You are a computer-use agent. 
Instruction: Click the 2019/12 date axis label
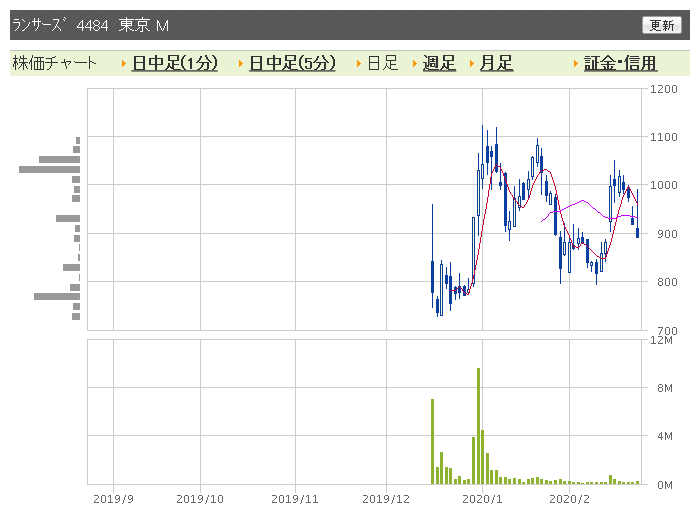tap(386, 499)
